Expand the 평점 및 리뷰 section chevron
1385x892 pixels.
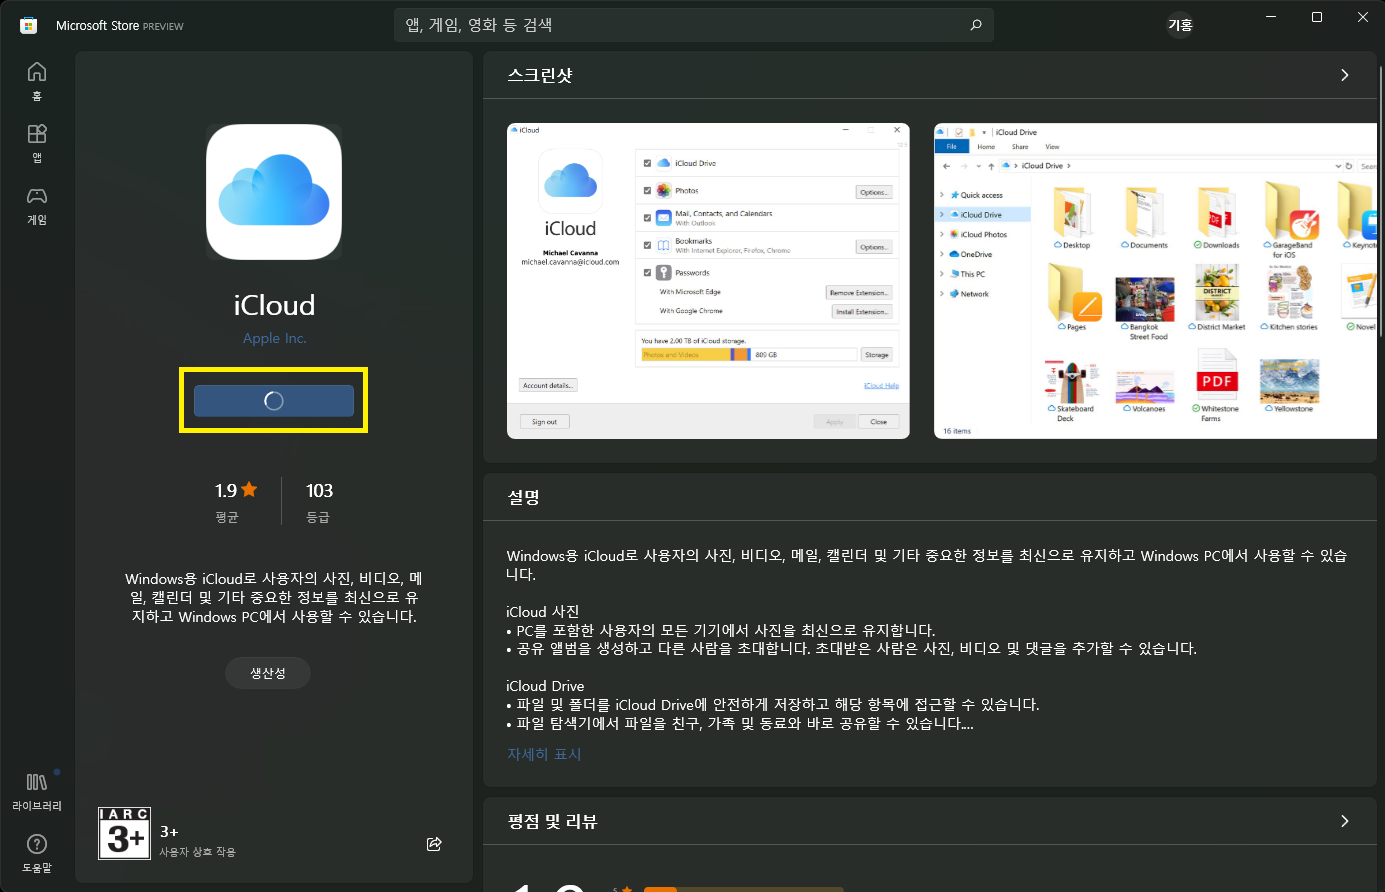1344,820
